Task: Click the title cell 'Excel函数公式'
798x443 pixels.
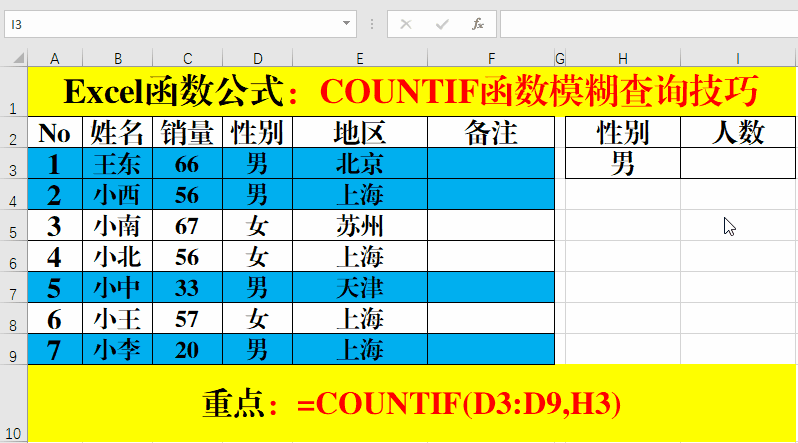Action: coord(412,92)
